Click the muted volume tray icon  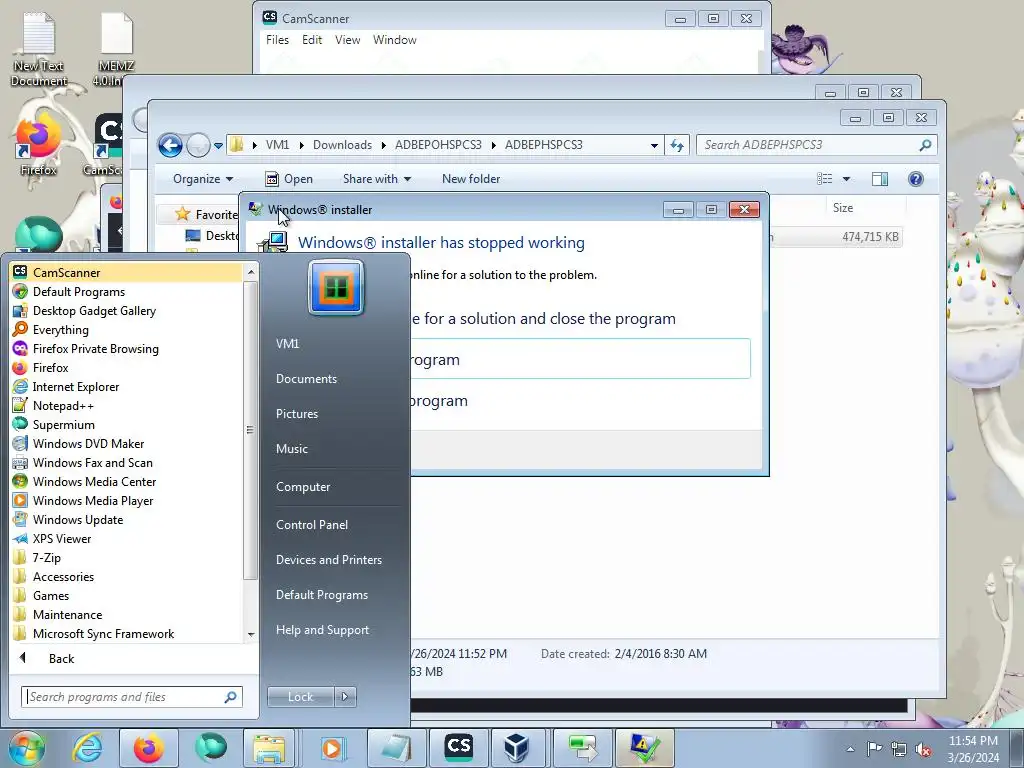pos(923,750)
